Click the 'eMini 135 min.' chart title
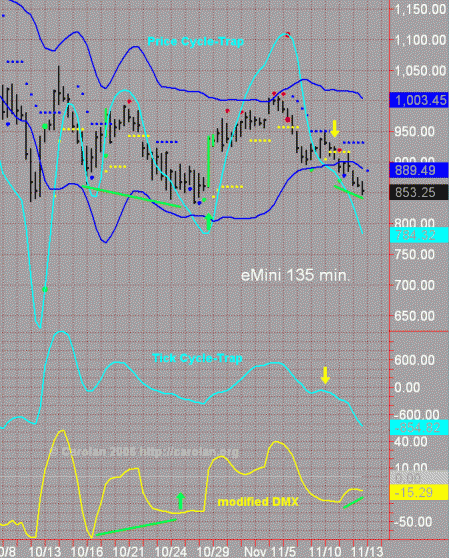Viewport: 449px width, 558px height. 295,275
